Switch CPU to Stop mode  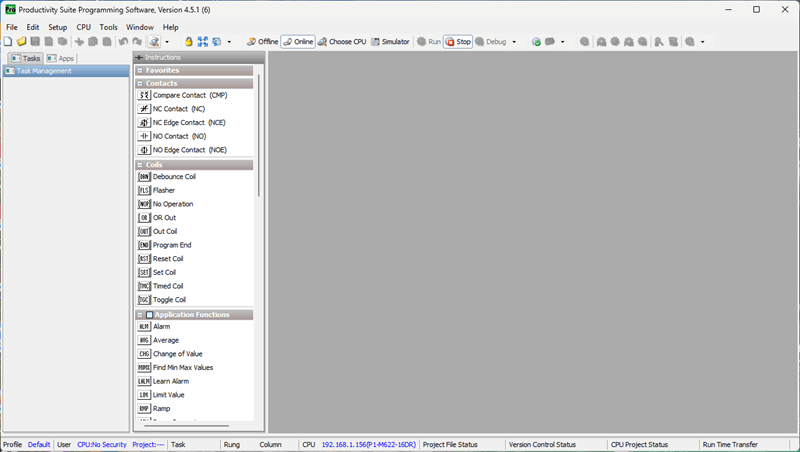coord(458,42)
